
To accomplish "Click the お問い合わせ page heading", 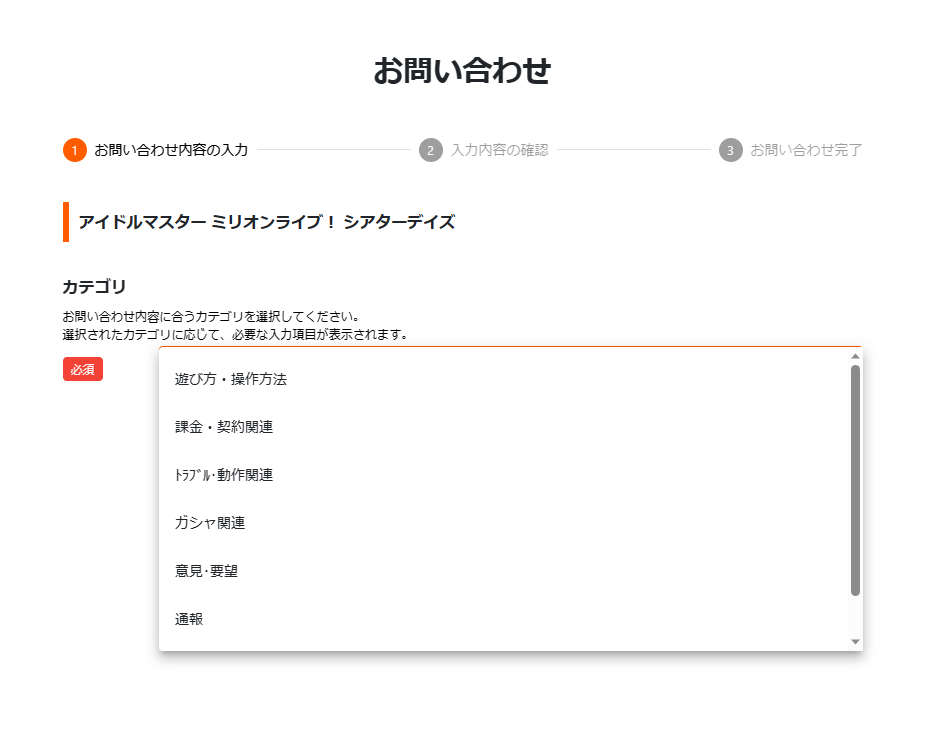I will click(462, 71).
